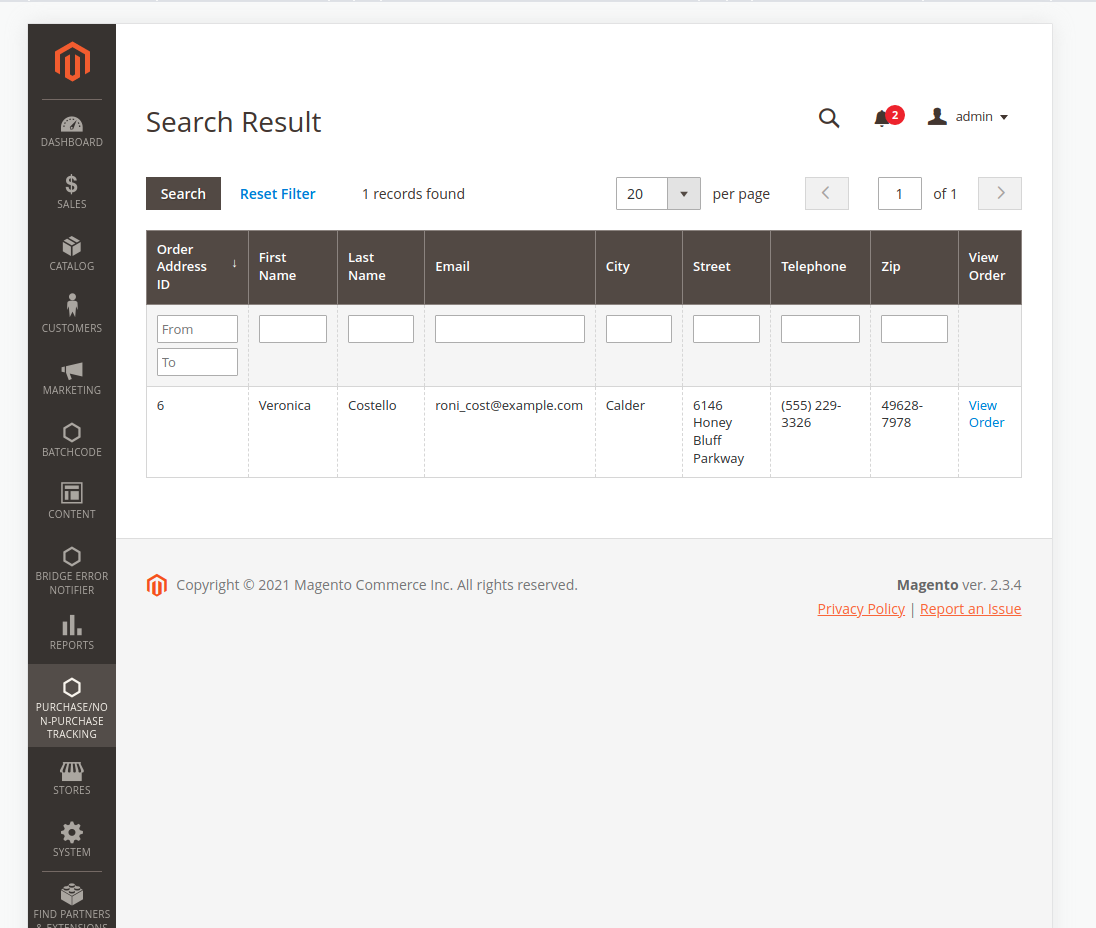Open the notifications bell icon
This screenshot has height=928, width=1096.
pyautogui.click(x=882, y=118)
